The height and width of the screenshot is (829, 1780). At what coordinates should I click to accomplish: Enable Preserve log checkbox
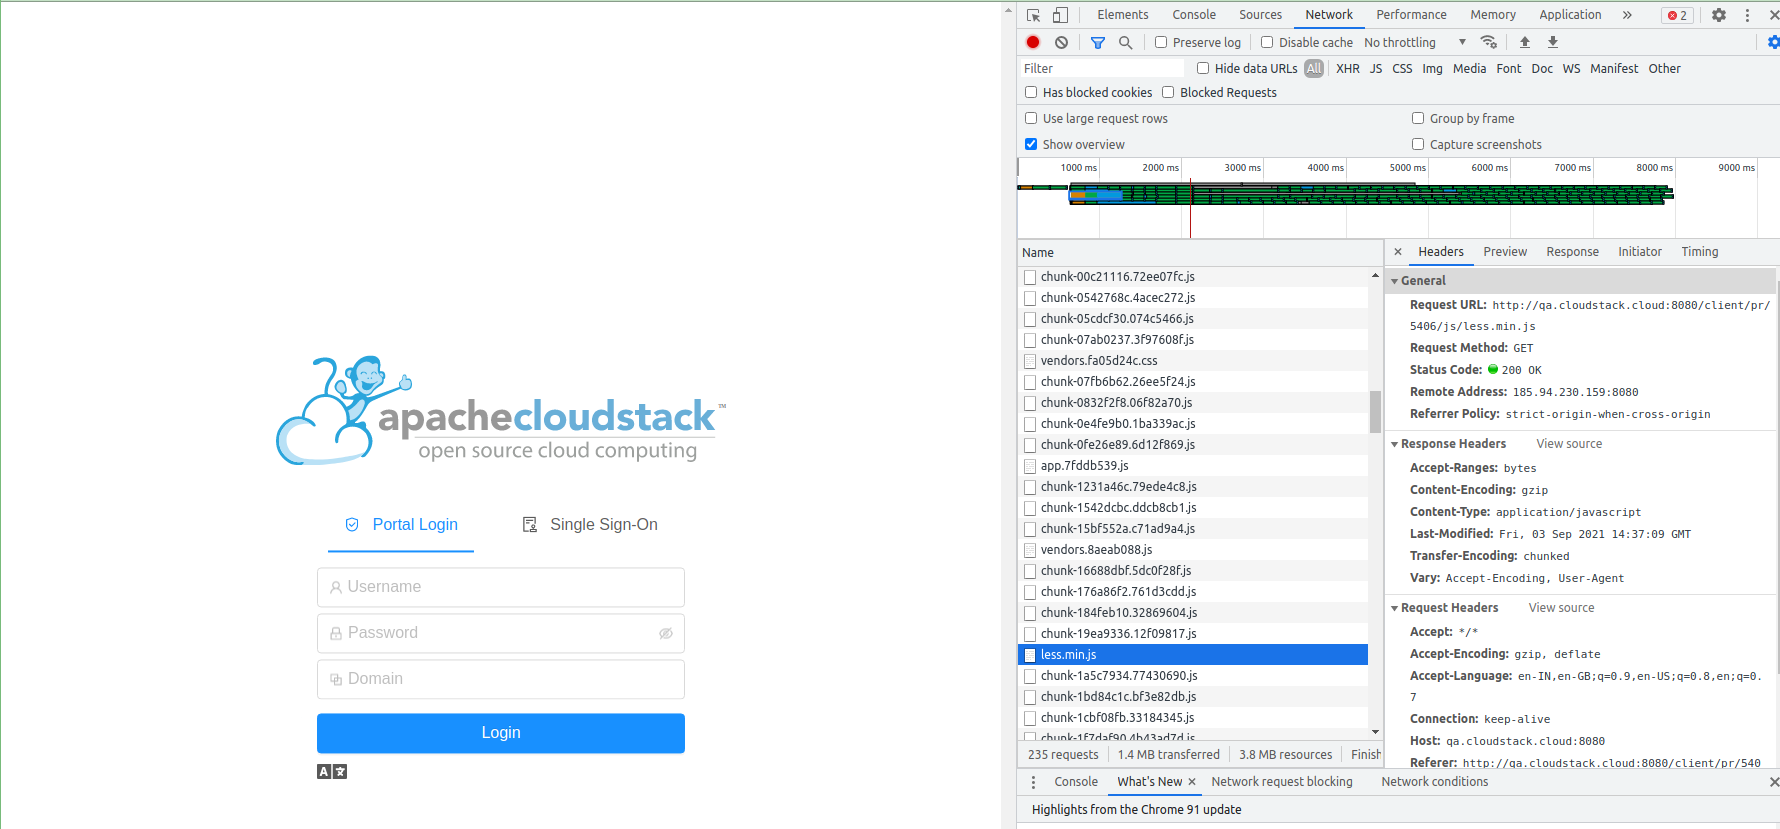click(1161, 42)
